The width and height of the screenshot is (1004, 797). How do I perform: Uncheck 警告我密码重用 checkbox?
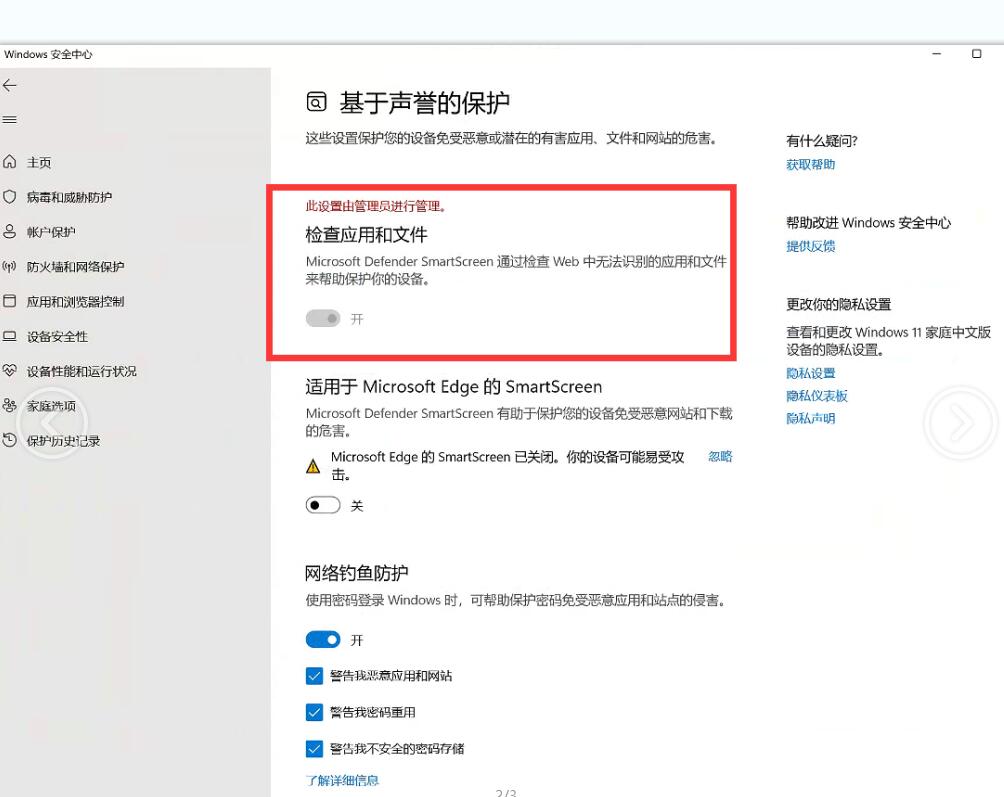pyautogui.click(x=314, y=712)
